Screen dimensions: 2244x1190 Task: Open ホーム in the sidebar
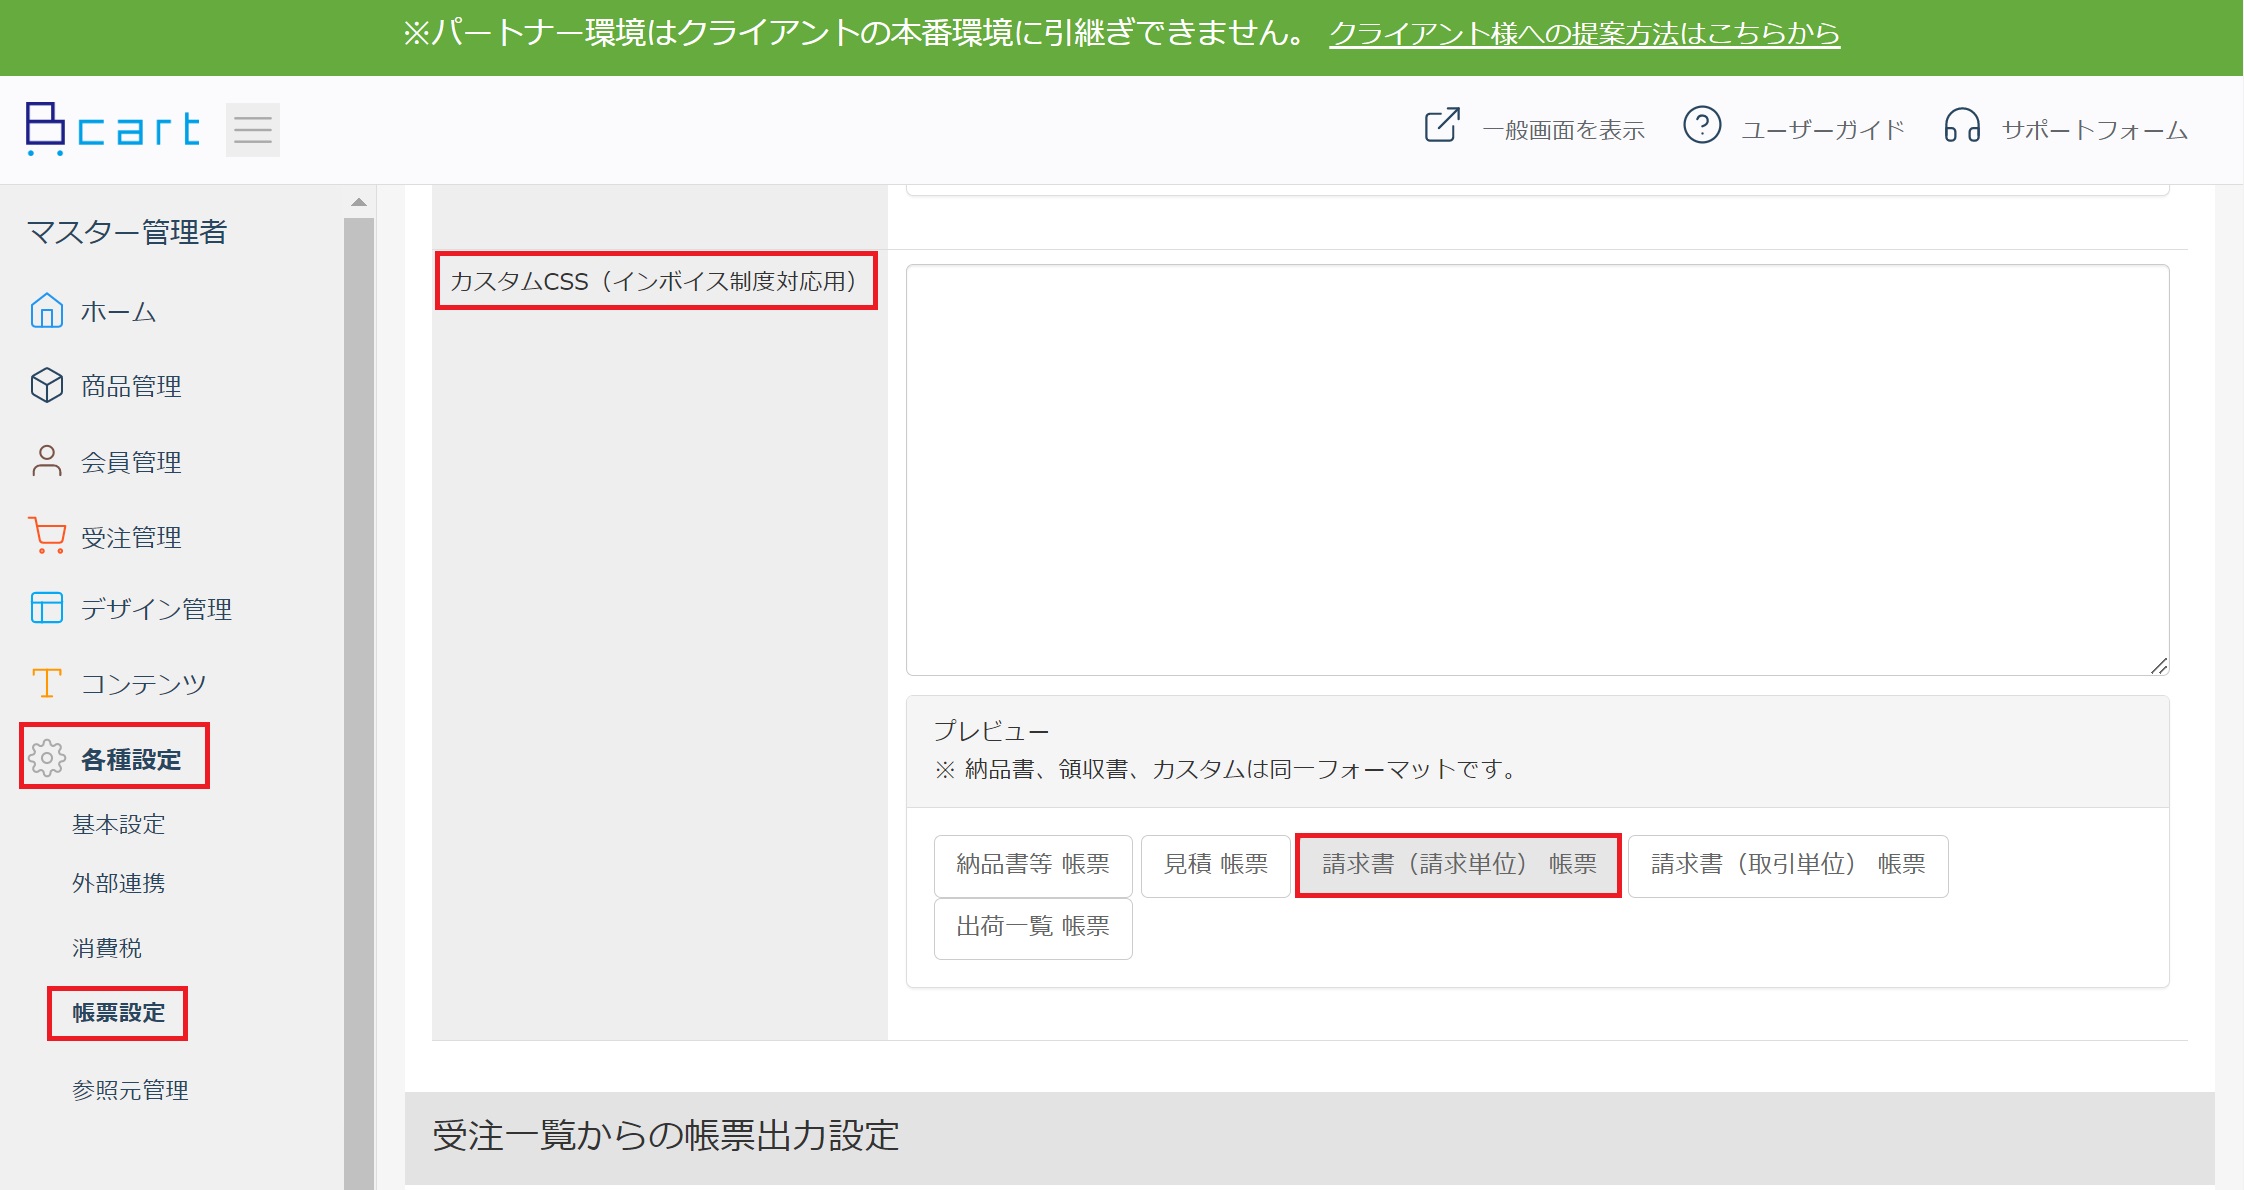click(x=118, y=312)
